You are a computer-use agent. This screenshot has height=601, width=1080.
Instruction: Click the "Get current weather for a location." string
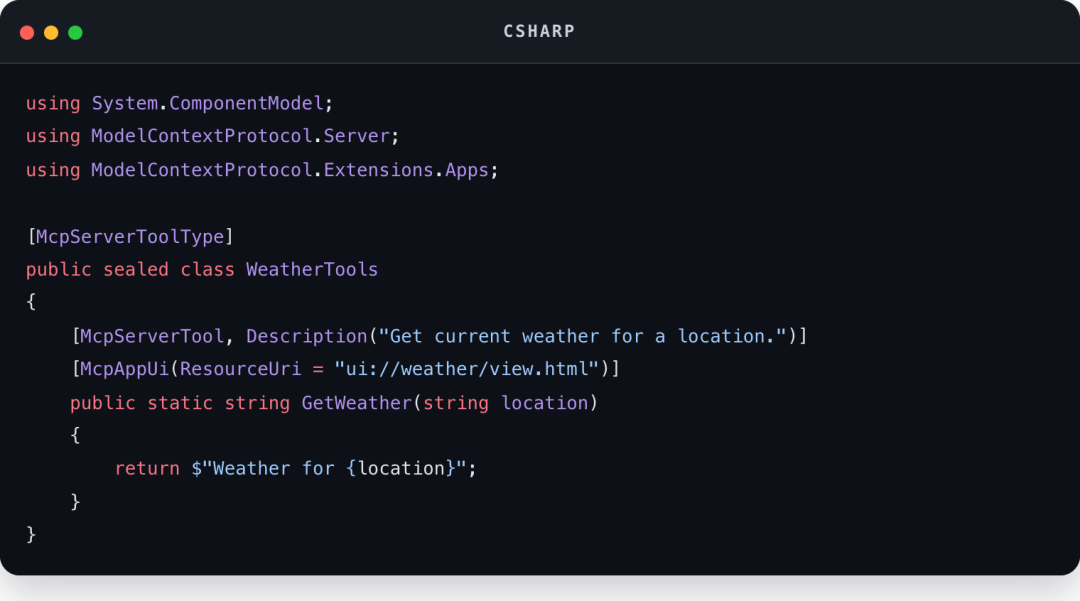tap(583, 337)
